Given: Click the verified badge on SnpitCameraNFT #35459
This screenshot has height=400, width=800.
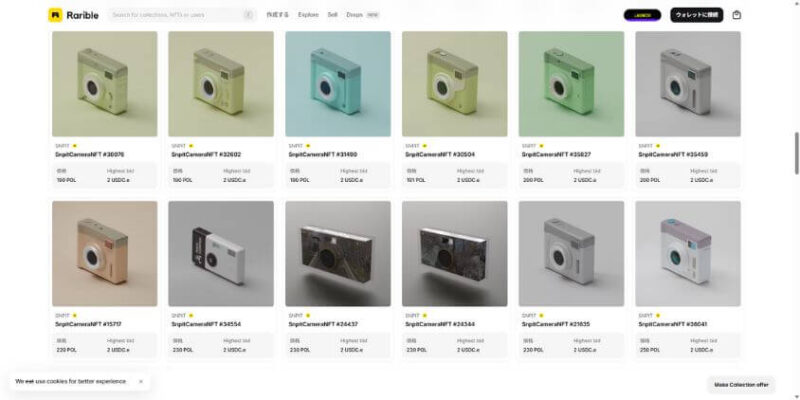Looking at the screenshot, I should 658,146.
